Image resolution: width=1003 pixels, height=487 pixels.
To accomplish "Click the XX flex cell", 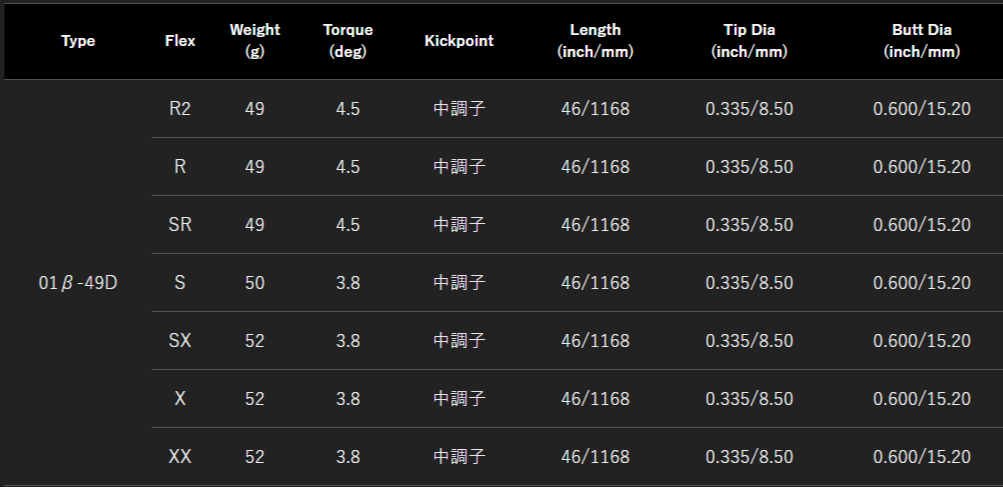I will point(180,457).
